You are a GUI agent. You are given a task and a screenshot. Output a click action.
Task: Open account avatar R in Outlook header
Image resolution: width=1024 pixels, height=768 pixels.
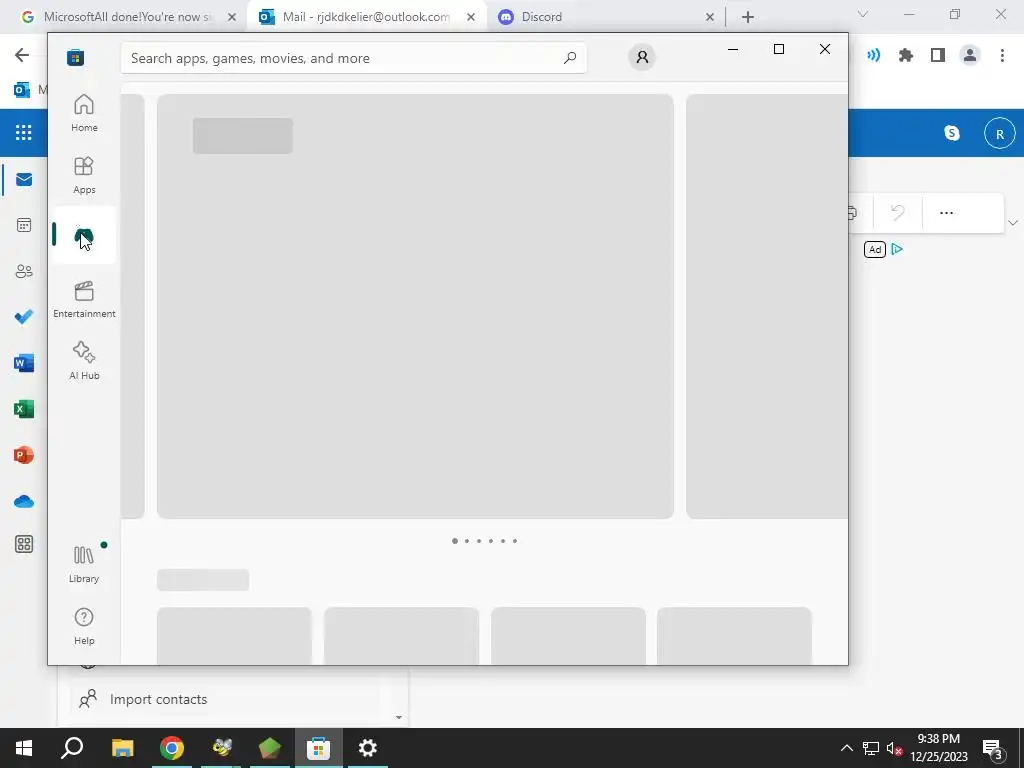point(999,134)
